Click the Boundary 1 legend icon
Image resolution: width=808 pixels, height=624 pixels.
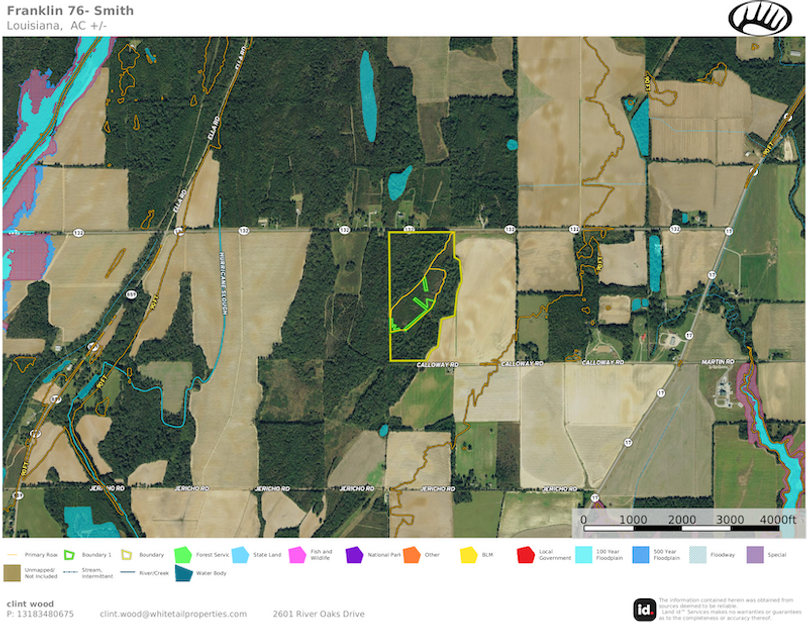[71, 552]
